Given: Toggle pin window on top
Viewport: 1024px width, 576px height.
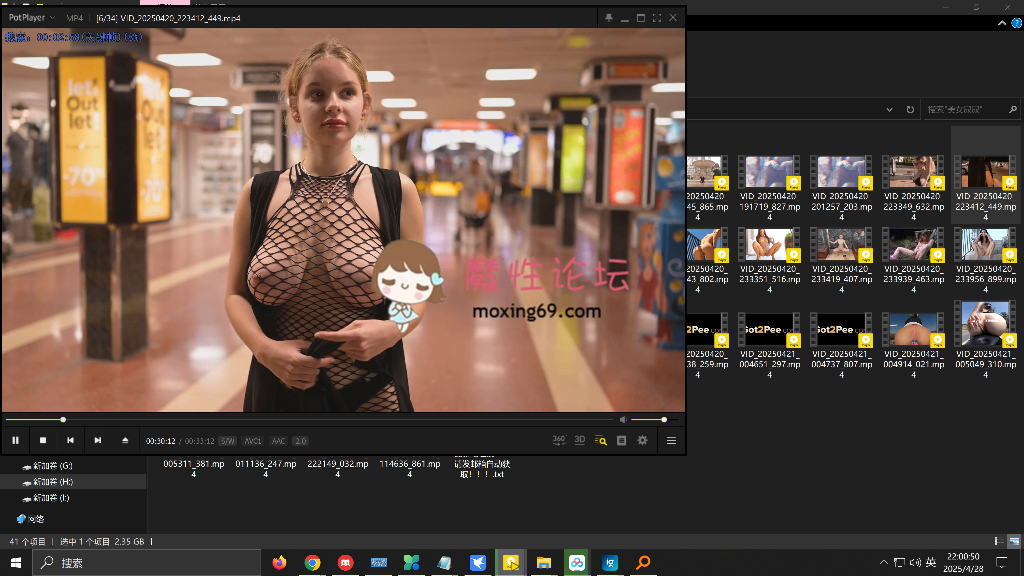Looking at the screenshot, I should coord(608,18).
